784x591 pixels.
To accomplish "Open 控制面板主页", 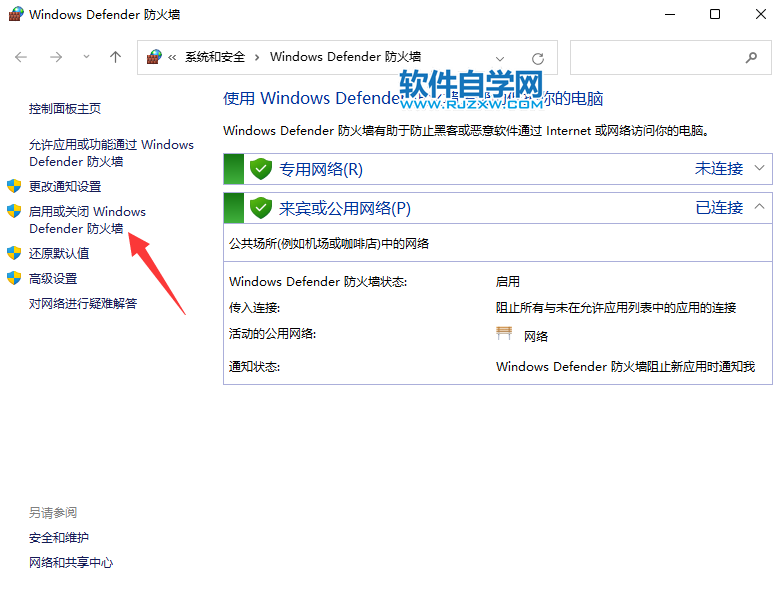I will [65, 108].
